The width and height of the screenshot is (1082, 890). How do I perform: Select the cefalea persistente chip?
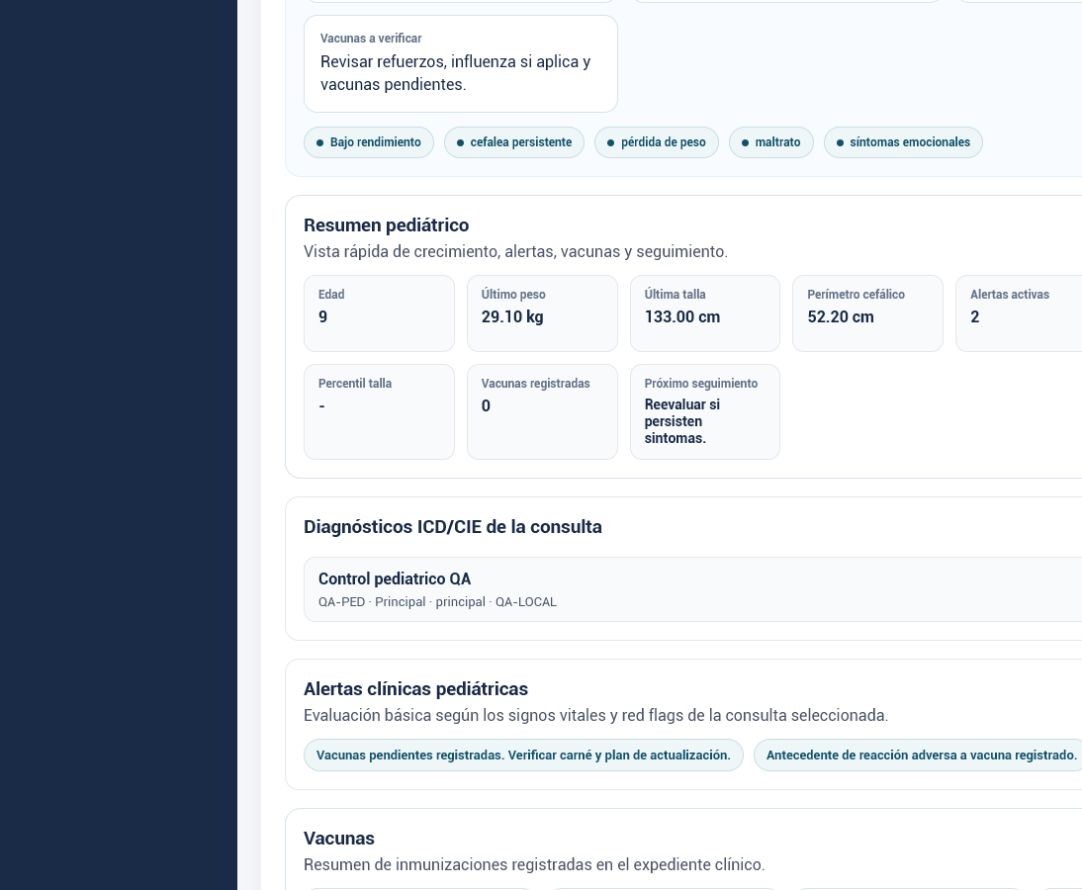click(514, 142)
